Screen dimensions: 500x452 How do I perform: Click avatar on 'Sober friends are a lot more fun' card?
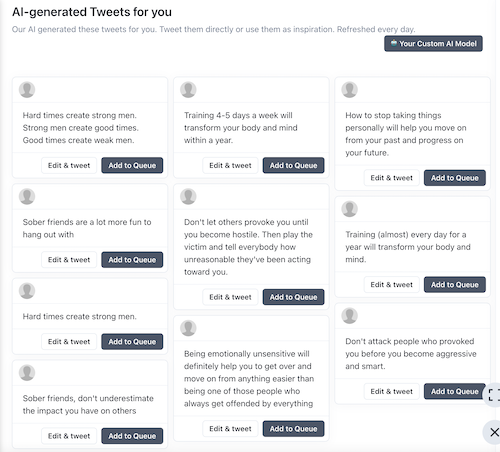tap(27, 196)
